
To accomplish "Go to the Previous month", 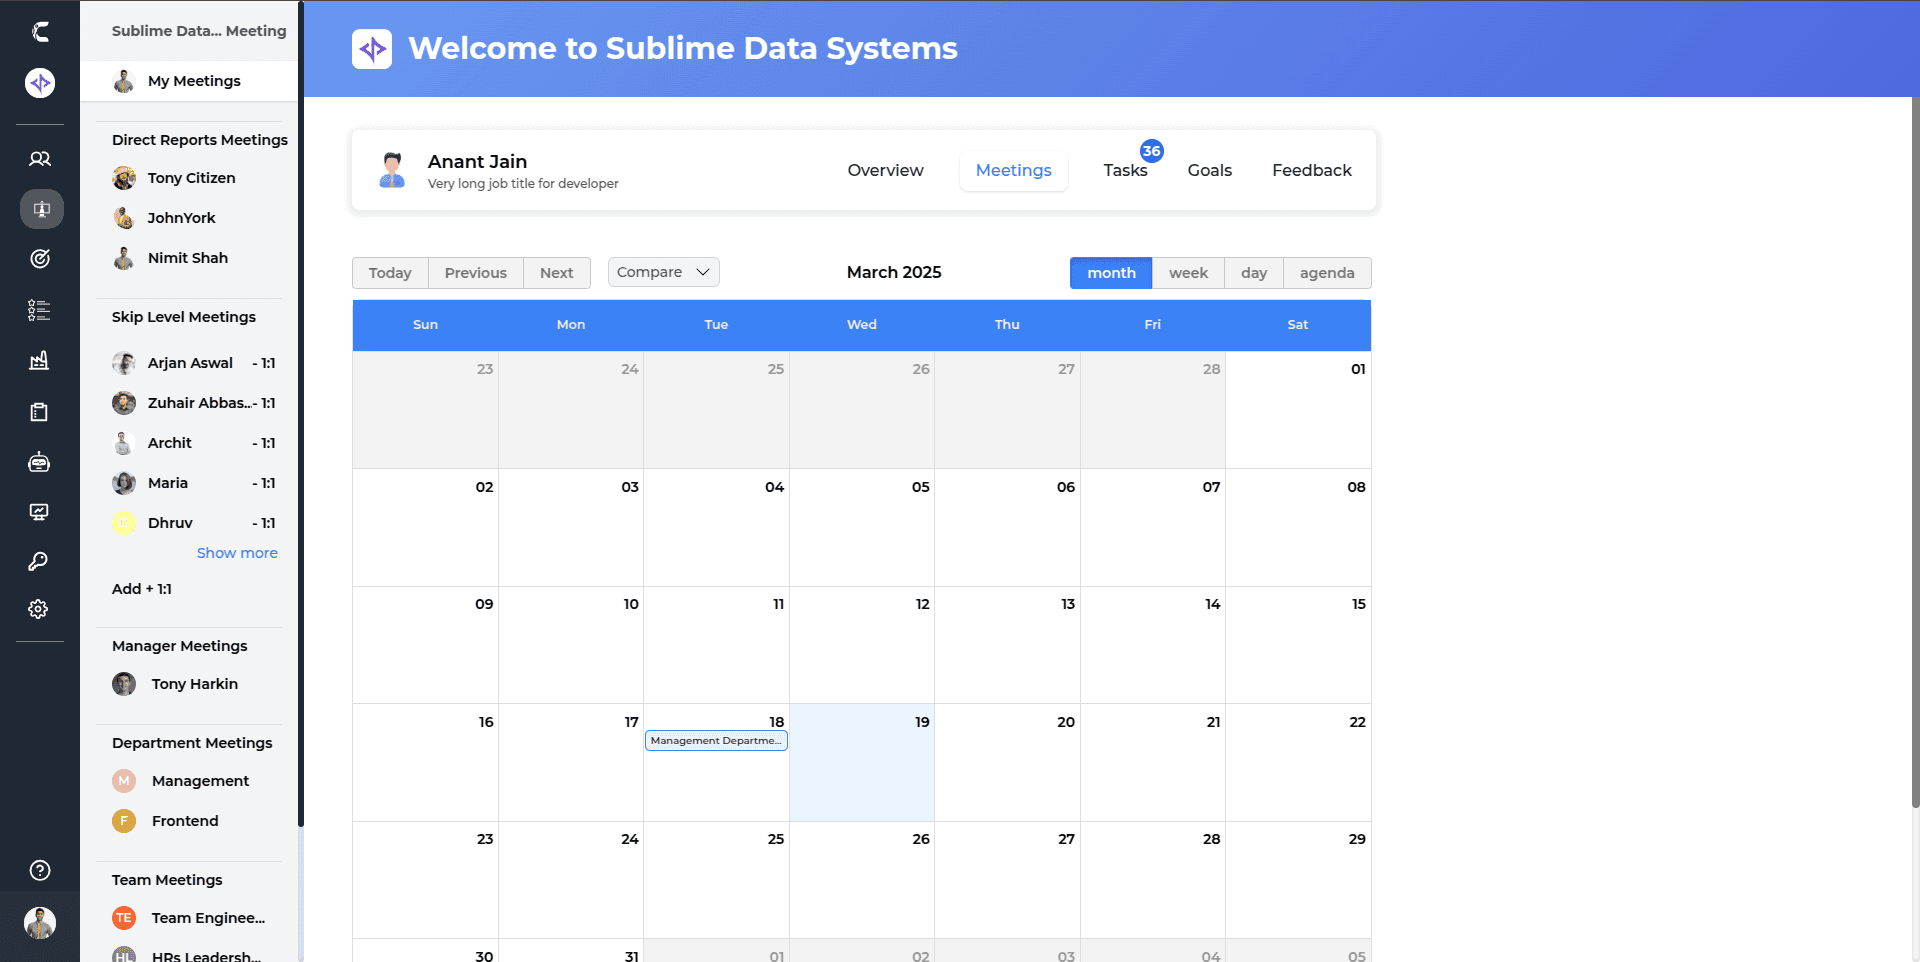I will [x=476, y=273].
